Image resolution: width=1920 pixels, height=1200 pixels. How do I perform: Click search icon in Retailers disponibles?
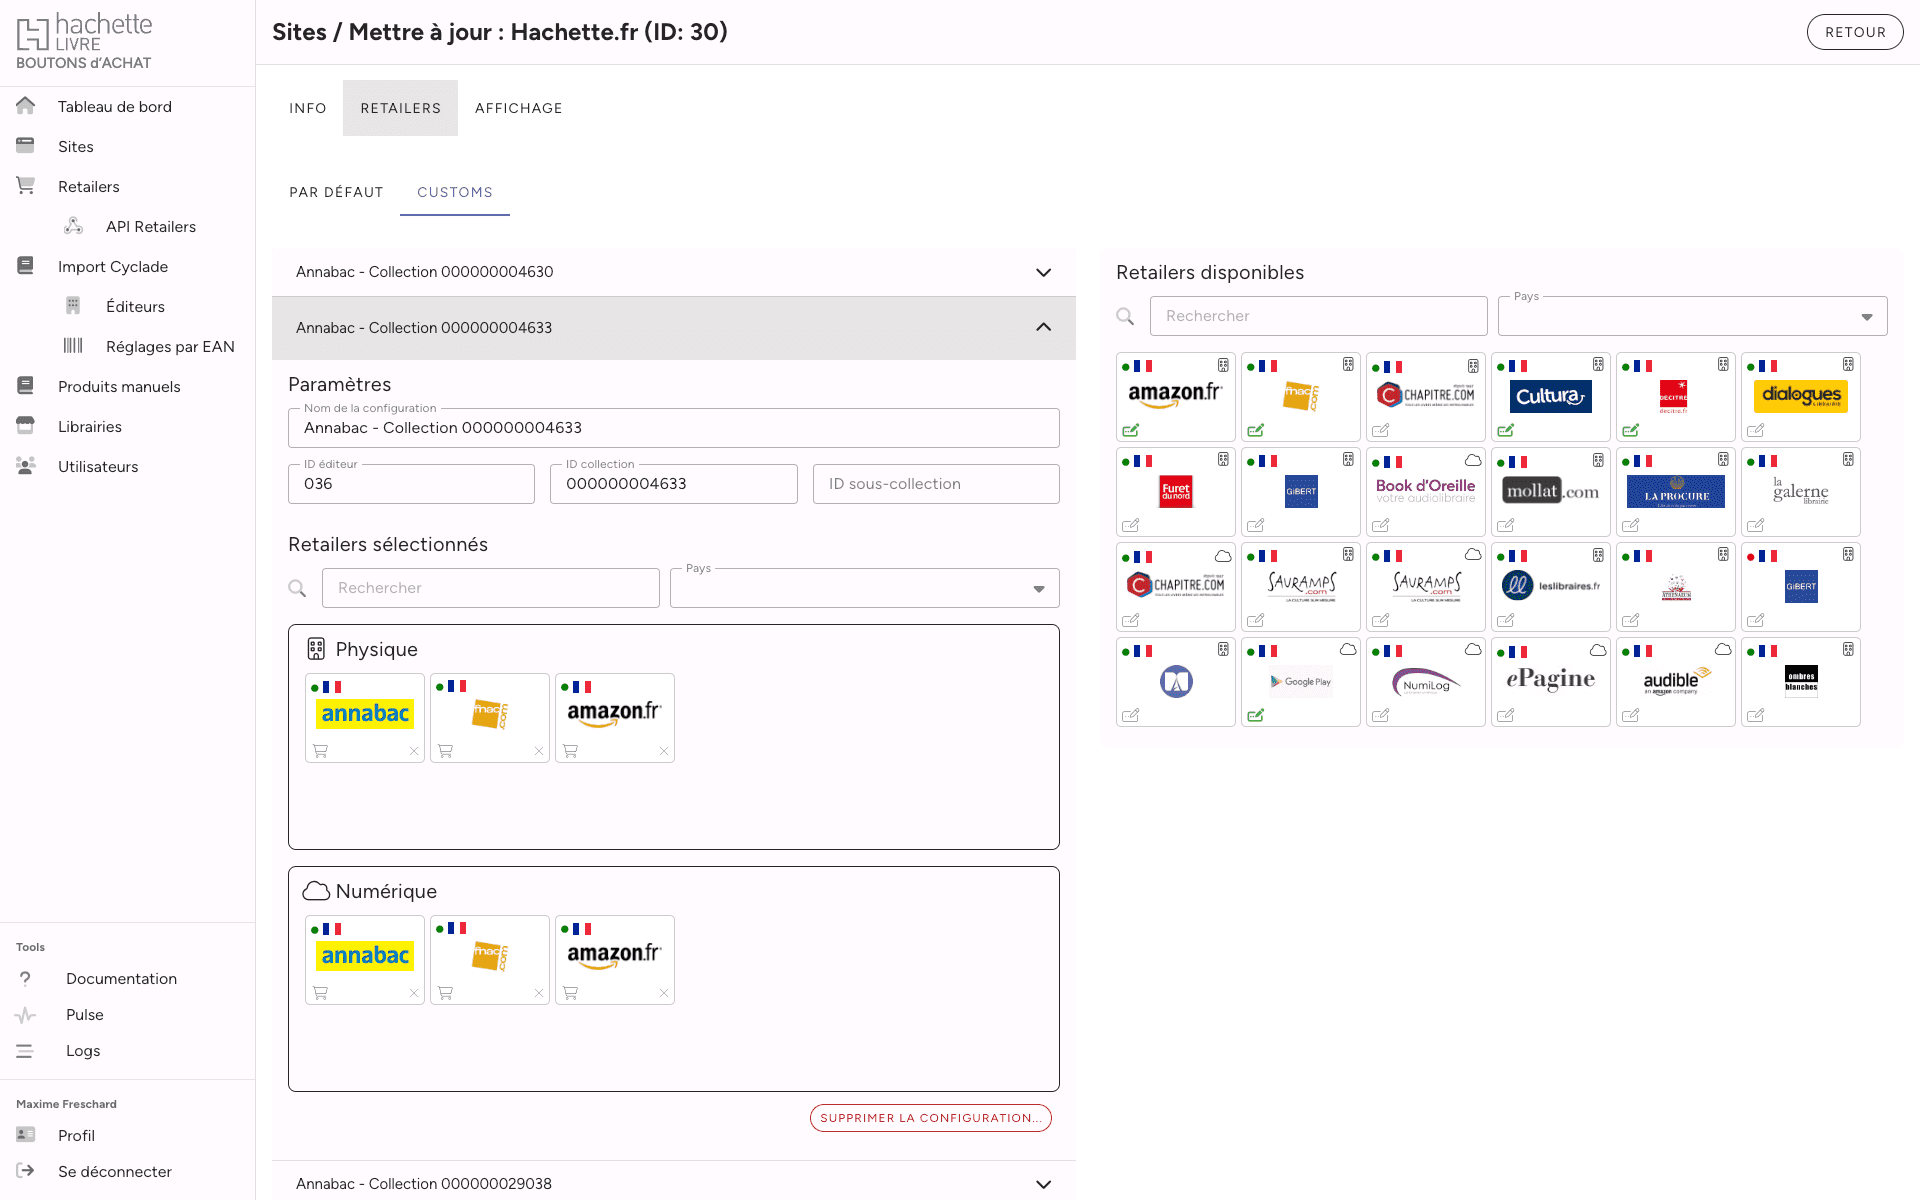tap(1125, 316)
